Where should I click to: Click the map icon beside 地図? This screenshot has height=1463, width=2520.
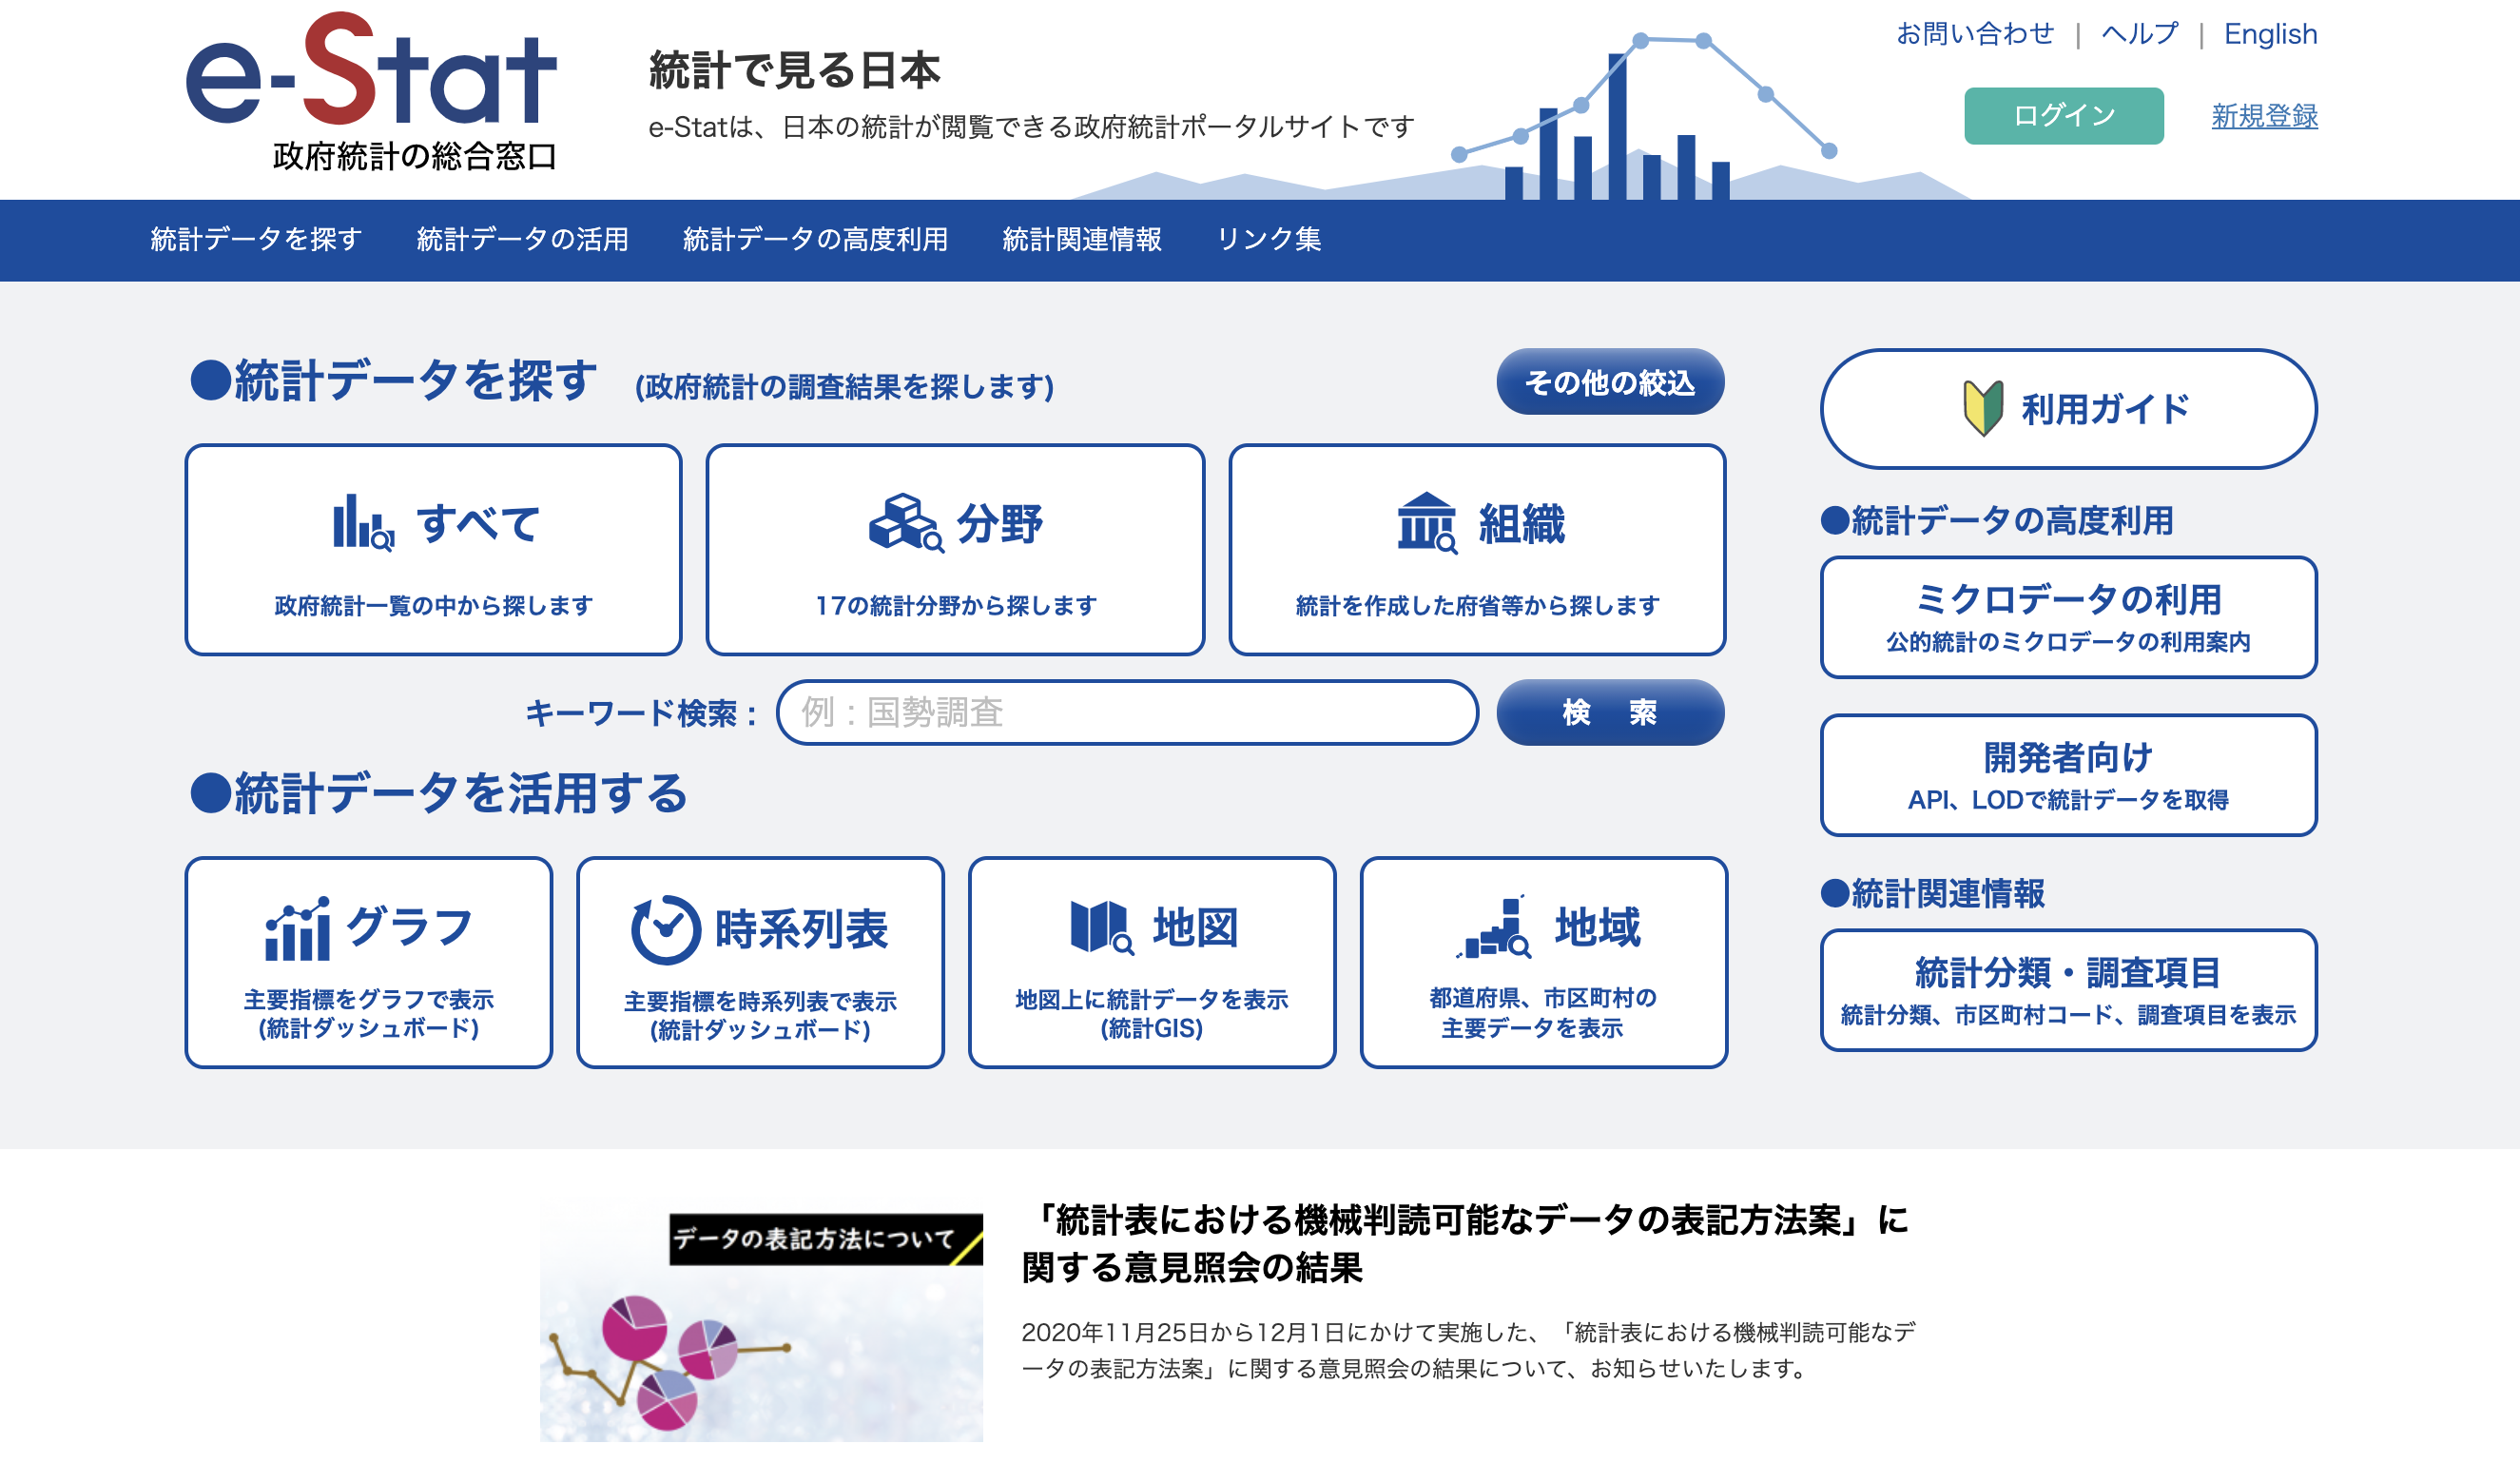1101,927
